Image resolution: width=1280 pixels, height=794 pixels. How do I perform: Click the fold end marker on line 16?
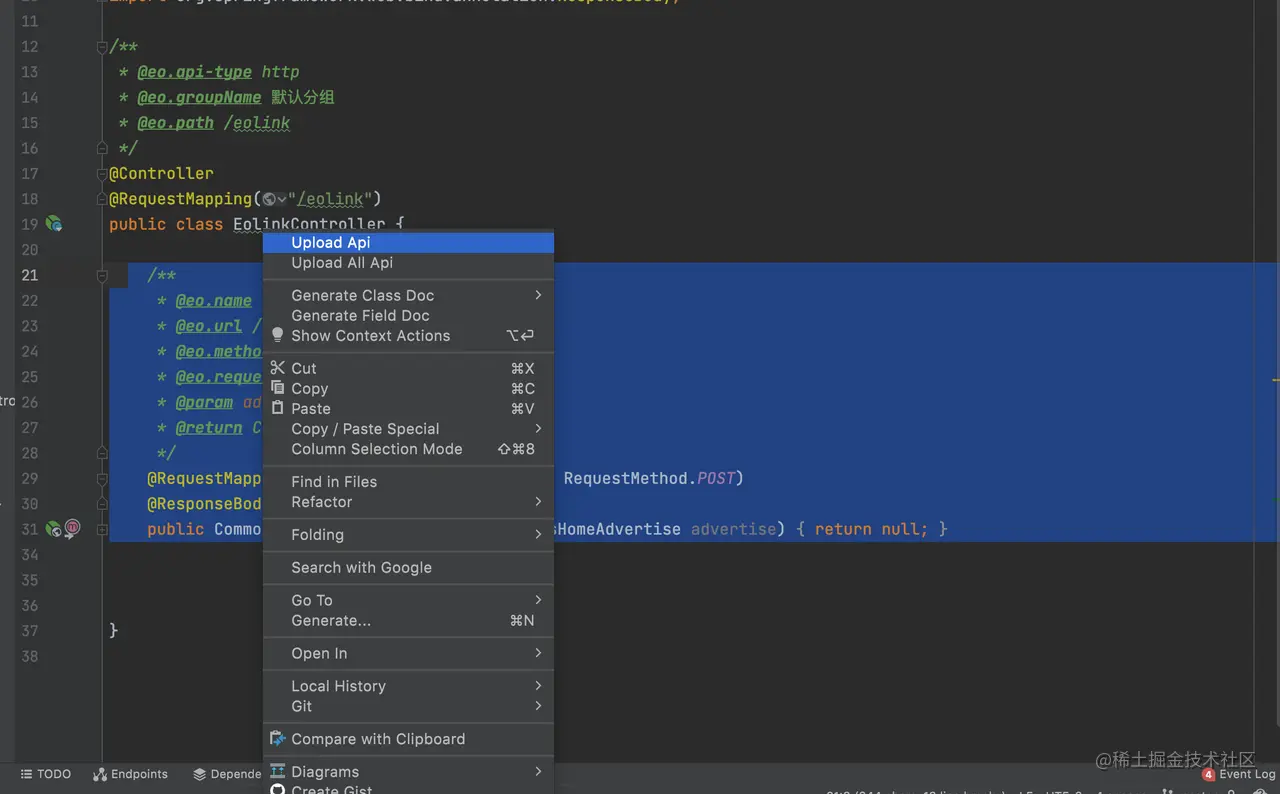coord(102,148)
